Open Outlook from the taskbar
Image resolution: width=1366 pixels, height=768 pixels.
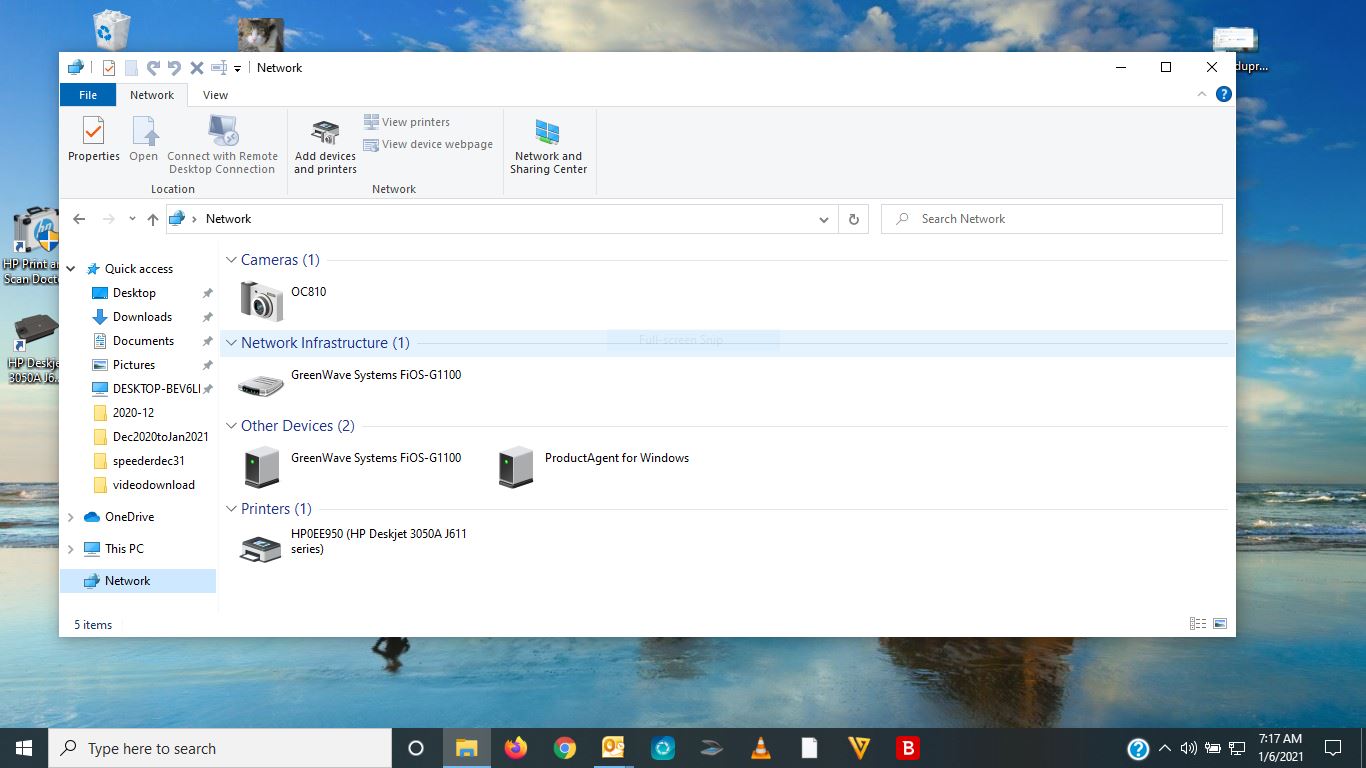pyautogui.click(x=614, y=748)
